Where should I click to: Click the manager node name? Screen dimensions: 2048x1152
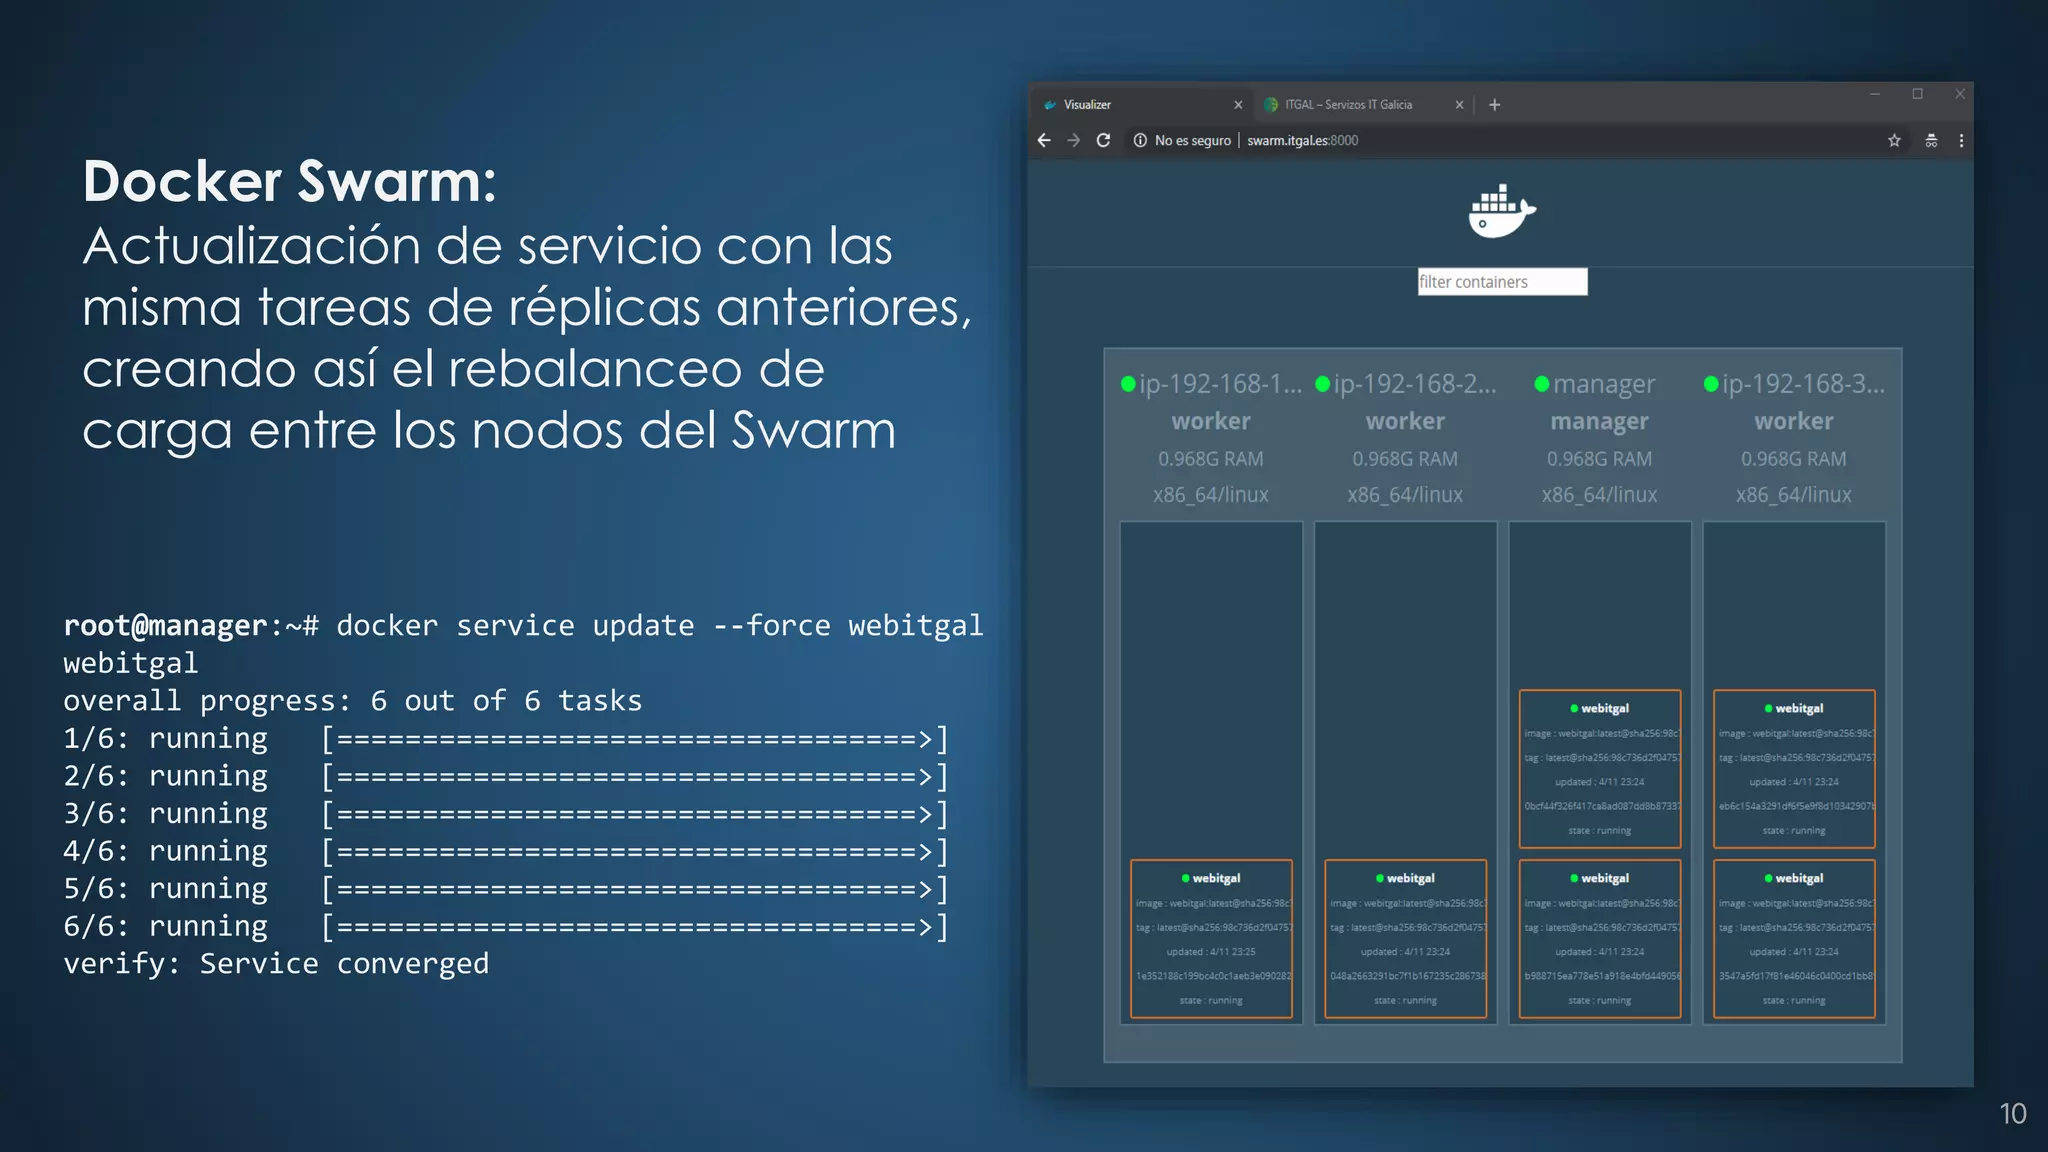click(x=1604, y=384)
